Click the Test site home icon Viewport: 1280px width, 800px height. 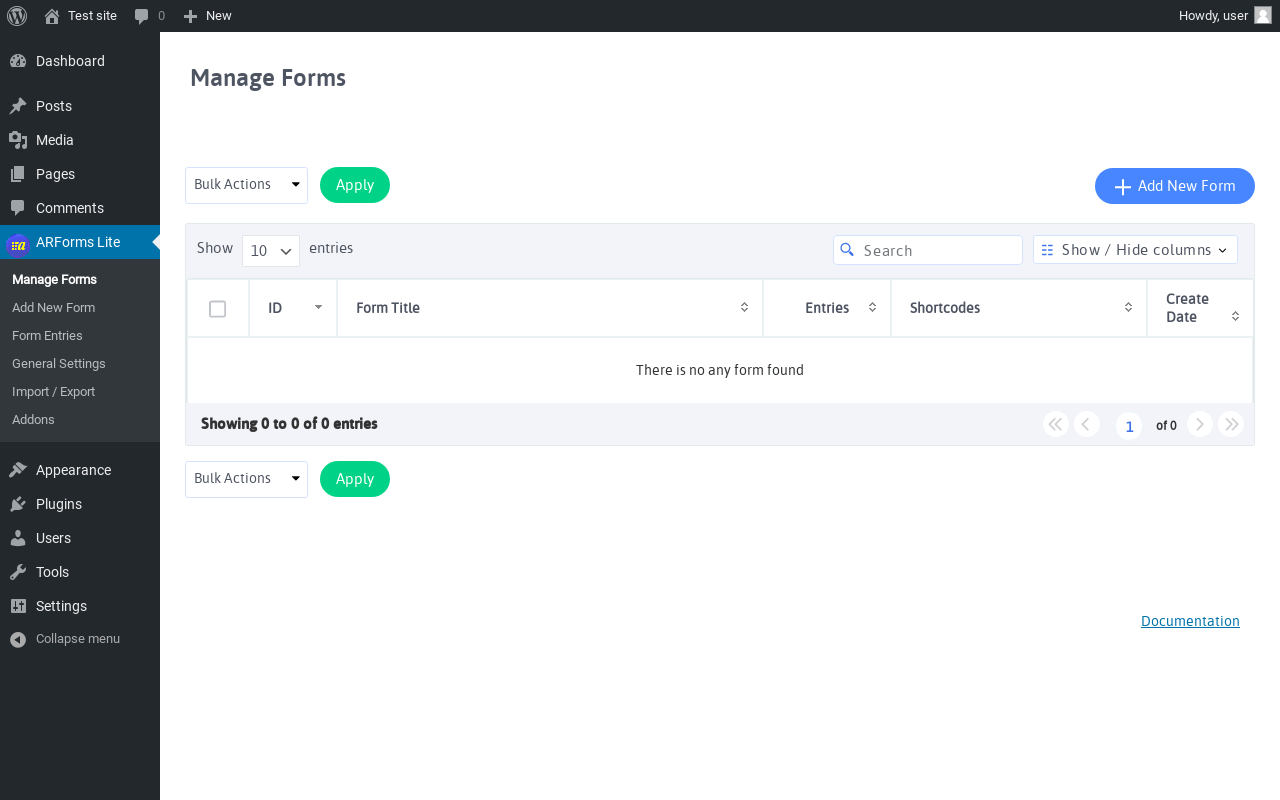52,16
